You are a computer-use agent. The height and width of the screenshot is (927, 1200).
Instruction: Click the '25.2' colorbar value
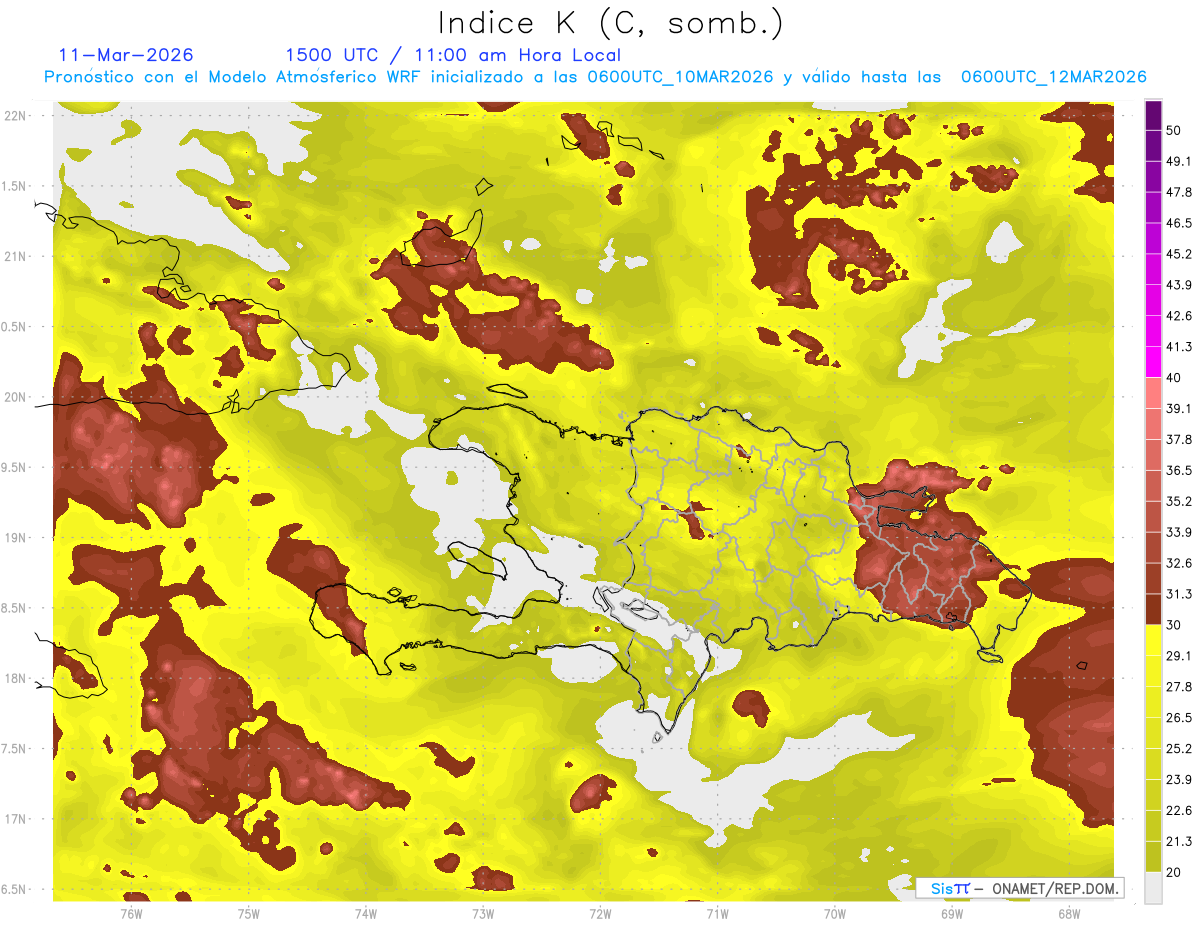click(1179, 749)
